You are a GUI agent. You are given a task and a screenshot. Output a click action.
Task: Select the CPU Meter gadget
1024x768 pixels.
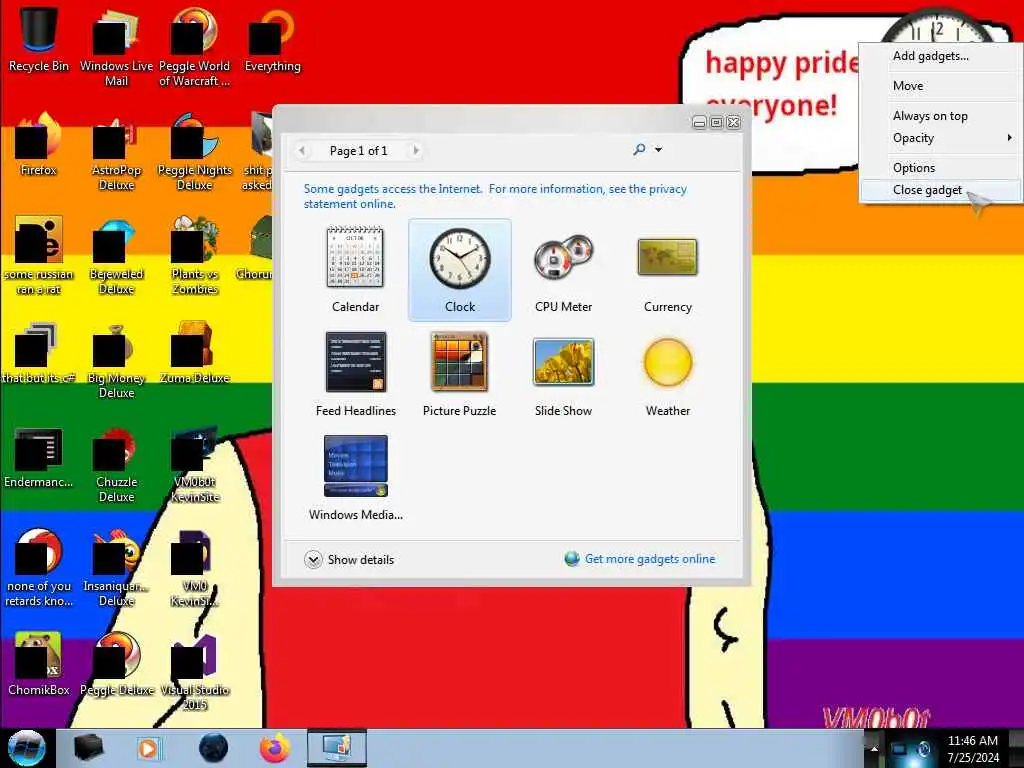point(564,269)
